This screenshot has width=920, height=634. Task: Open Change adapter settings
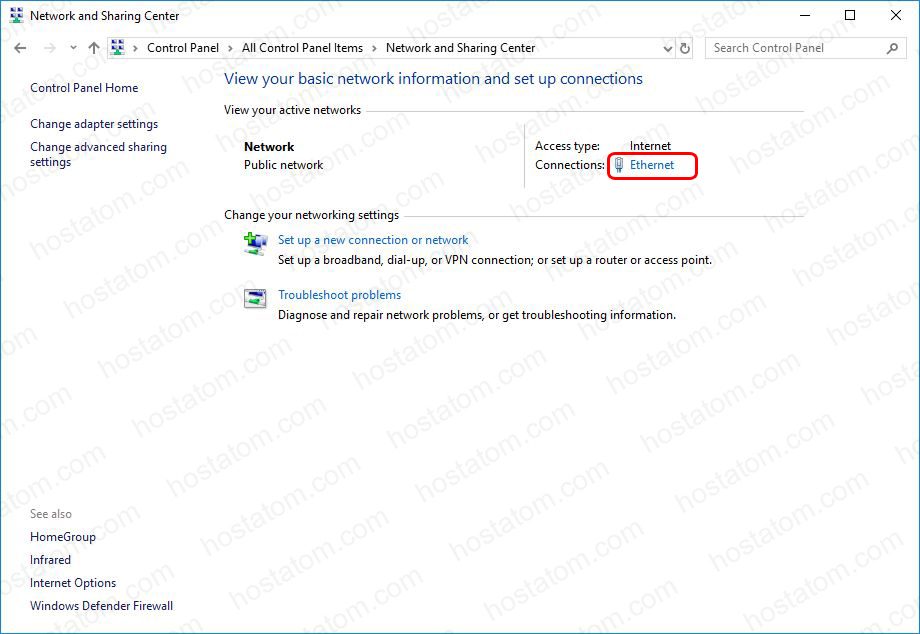tap(93, 124)
